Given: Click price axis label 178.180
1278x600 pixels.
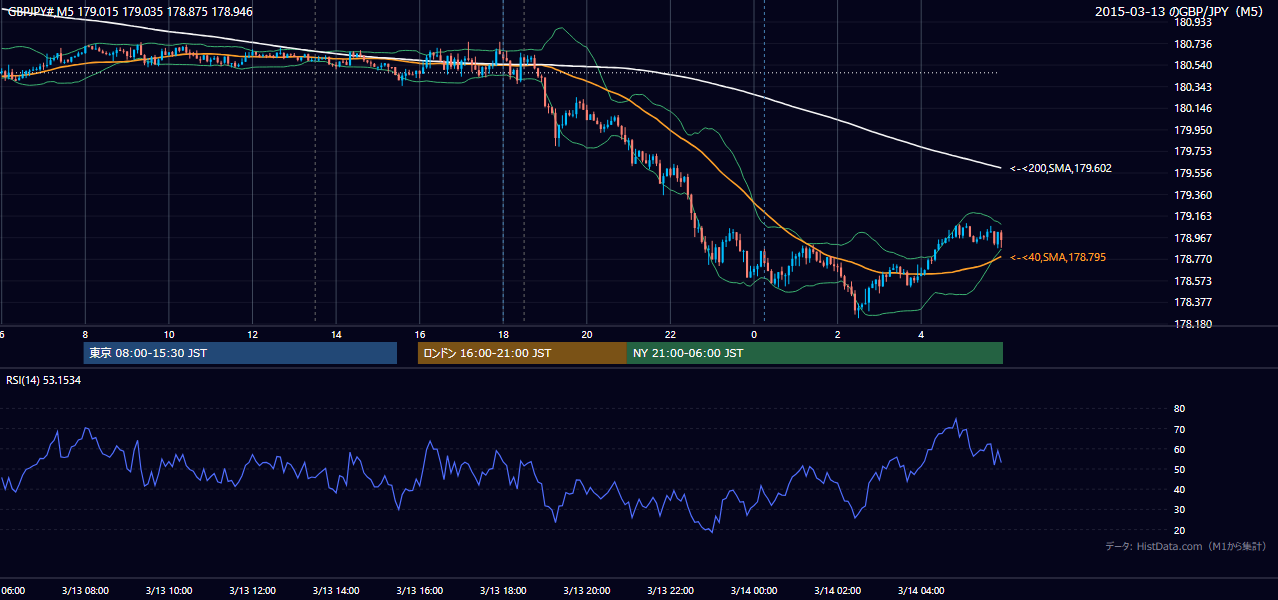Looking at the screenshot, I should pos(1193,324).
